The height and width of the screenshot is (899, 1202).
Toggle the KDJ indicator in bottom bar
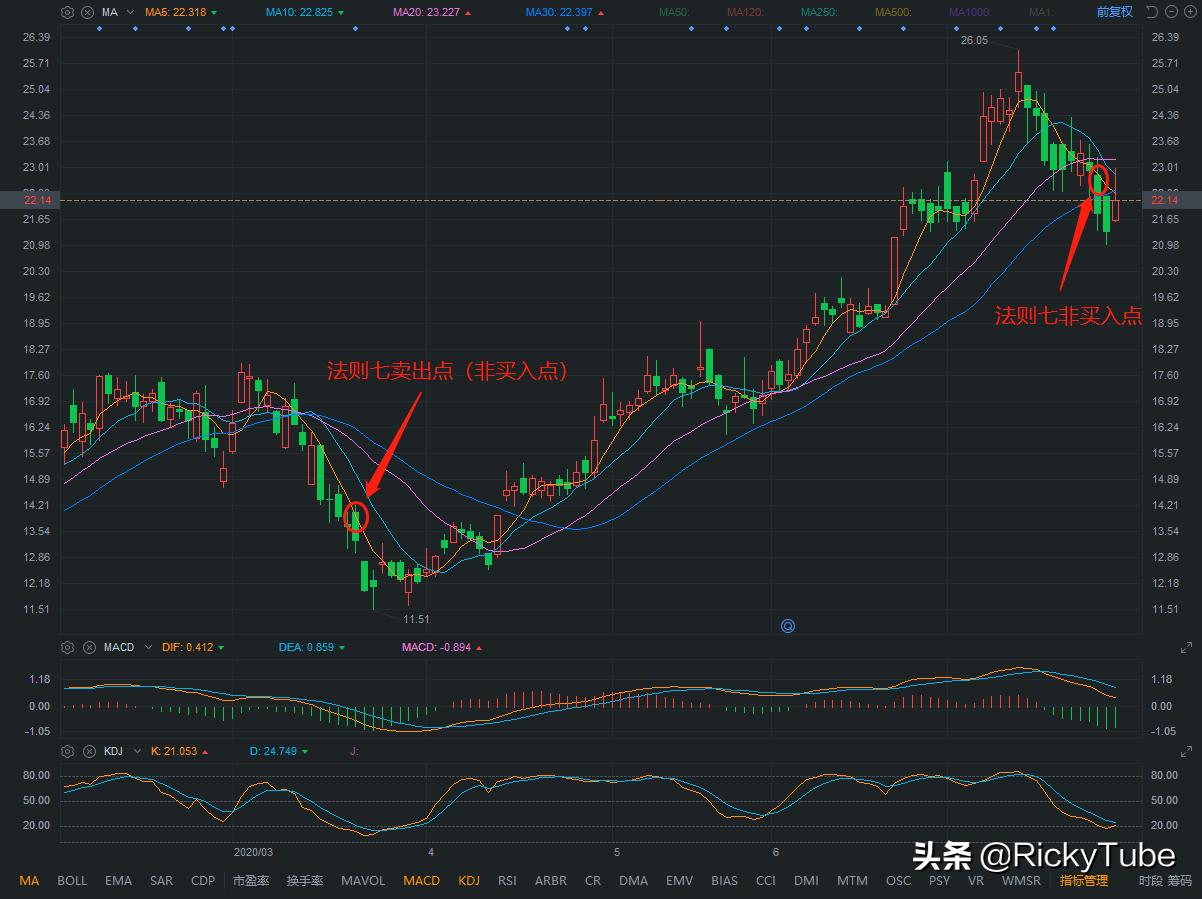[x=469, y=881]
